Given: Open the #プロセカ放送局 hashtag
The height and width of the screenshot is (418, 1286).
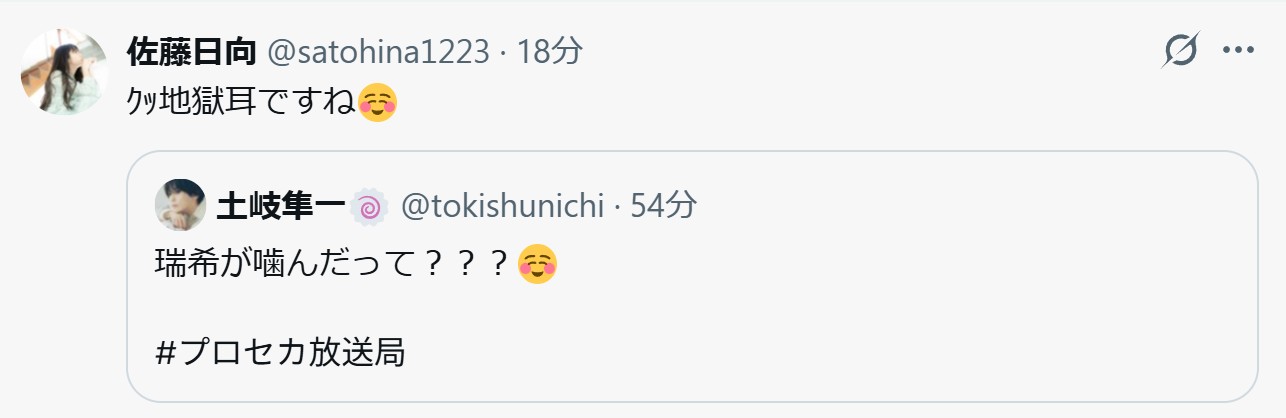Looking at the screenshot, I should [x=281, y=352].
